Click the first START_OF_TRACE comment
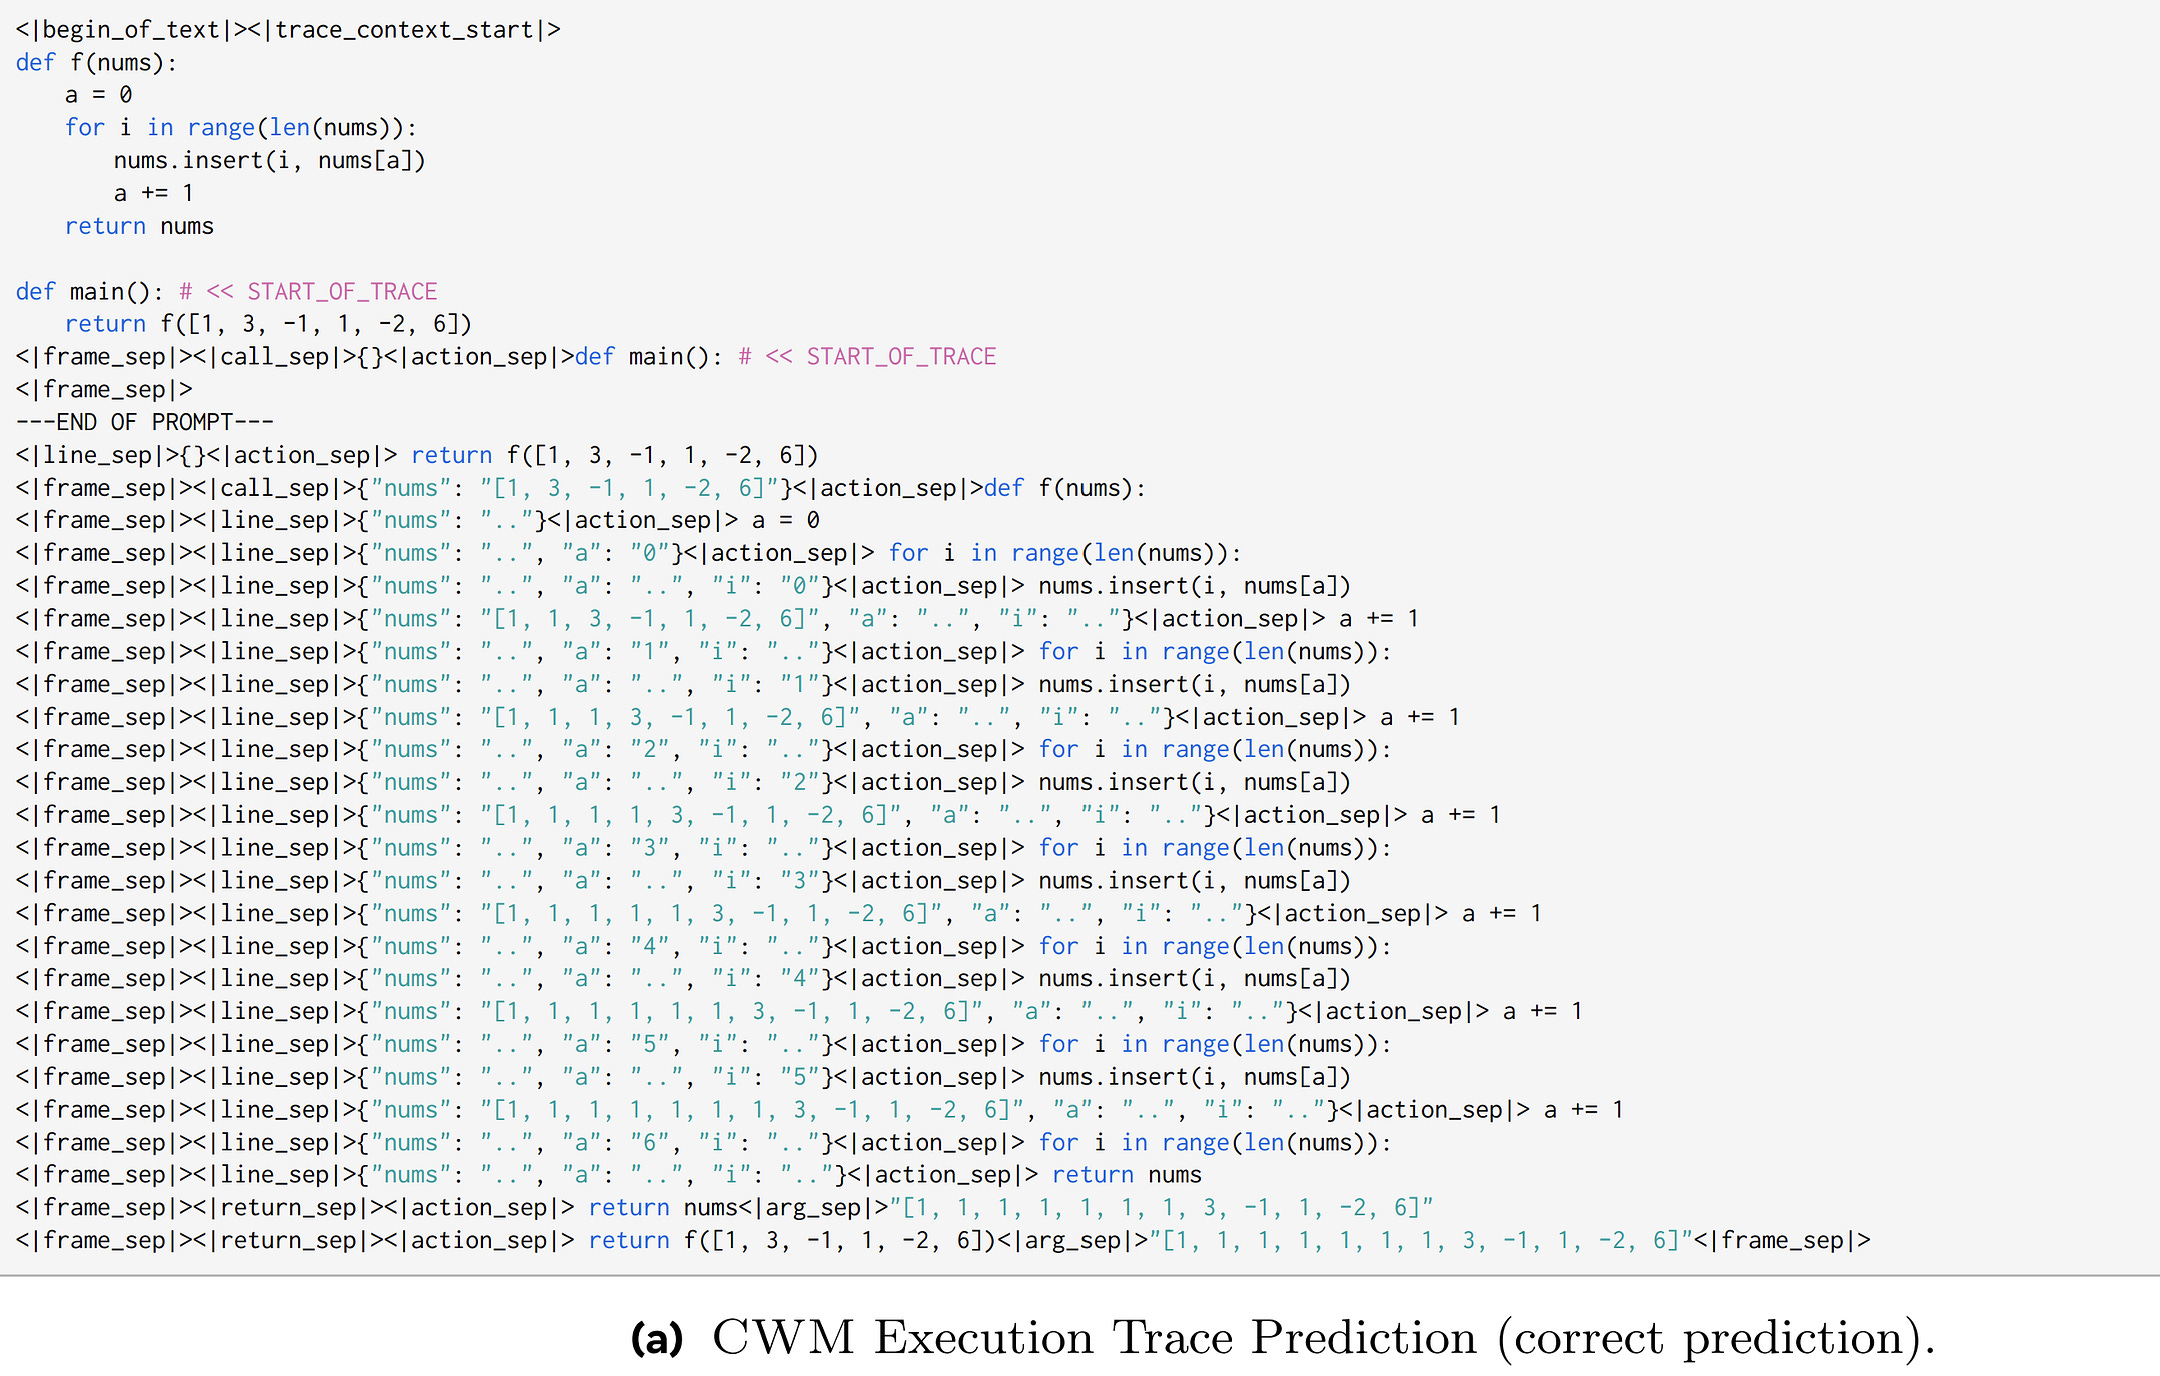The image size is (2160, 1376). [342, 292]
